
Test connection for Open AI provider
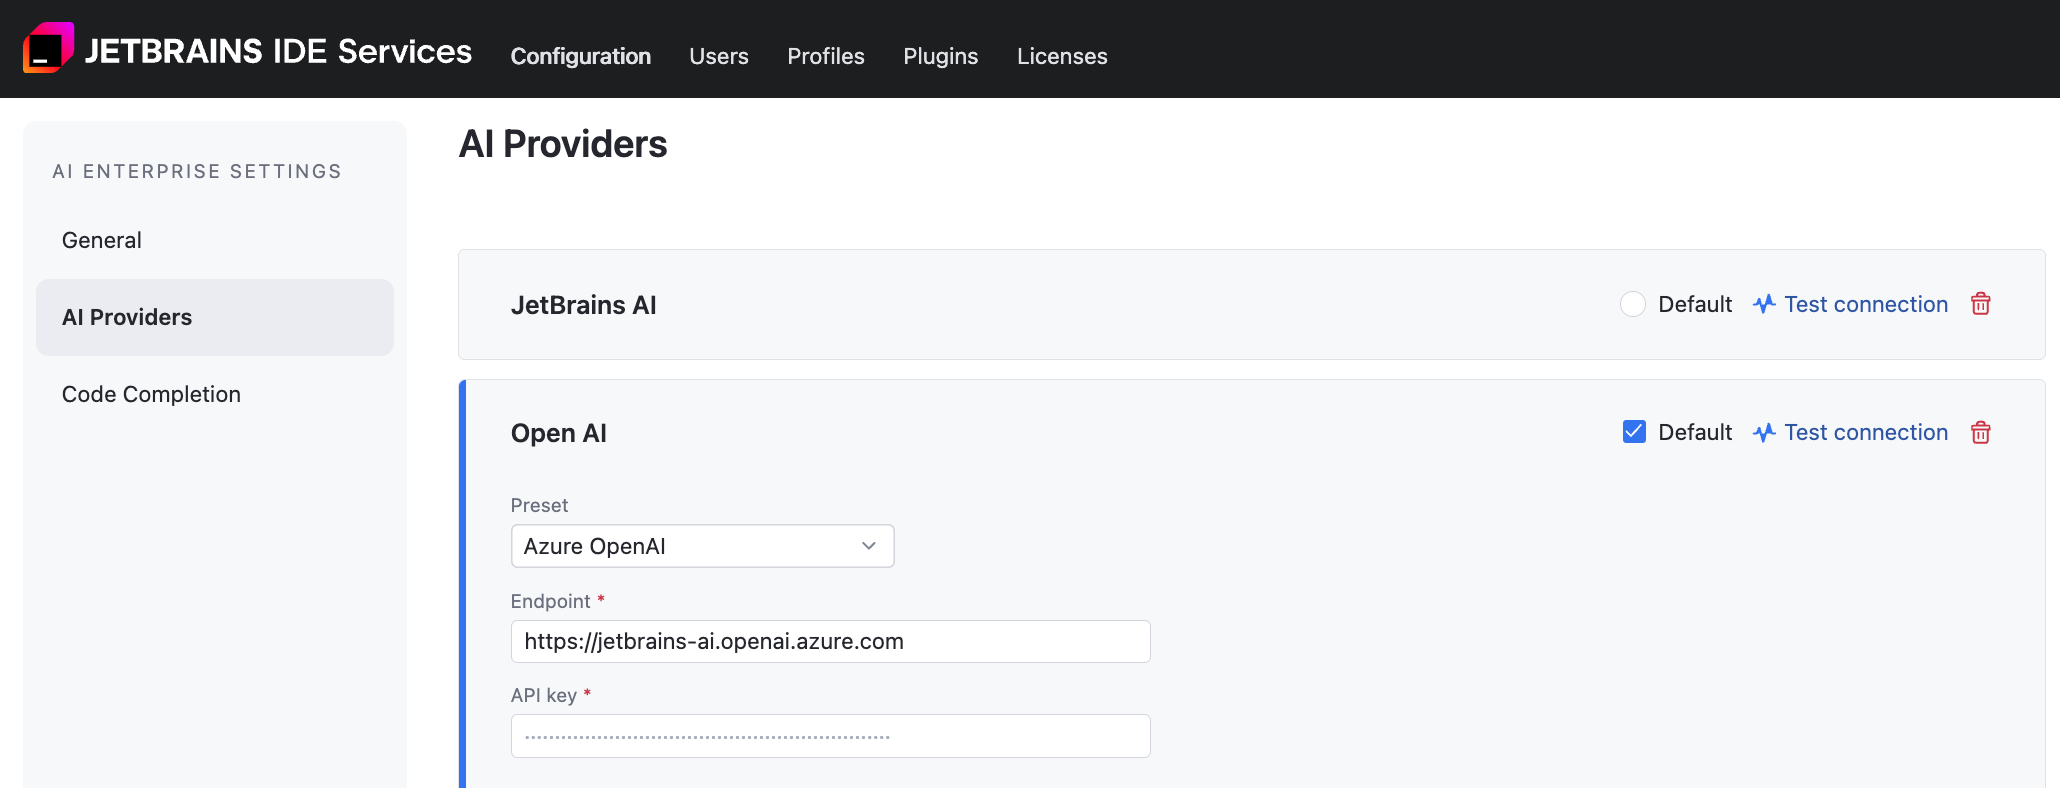pyautogui.click(x=1865, y=432)
